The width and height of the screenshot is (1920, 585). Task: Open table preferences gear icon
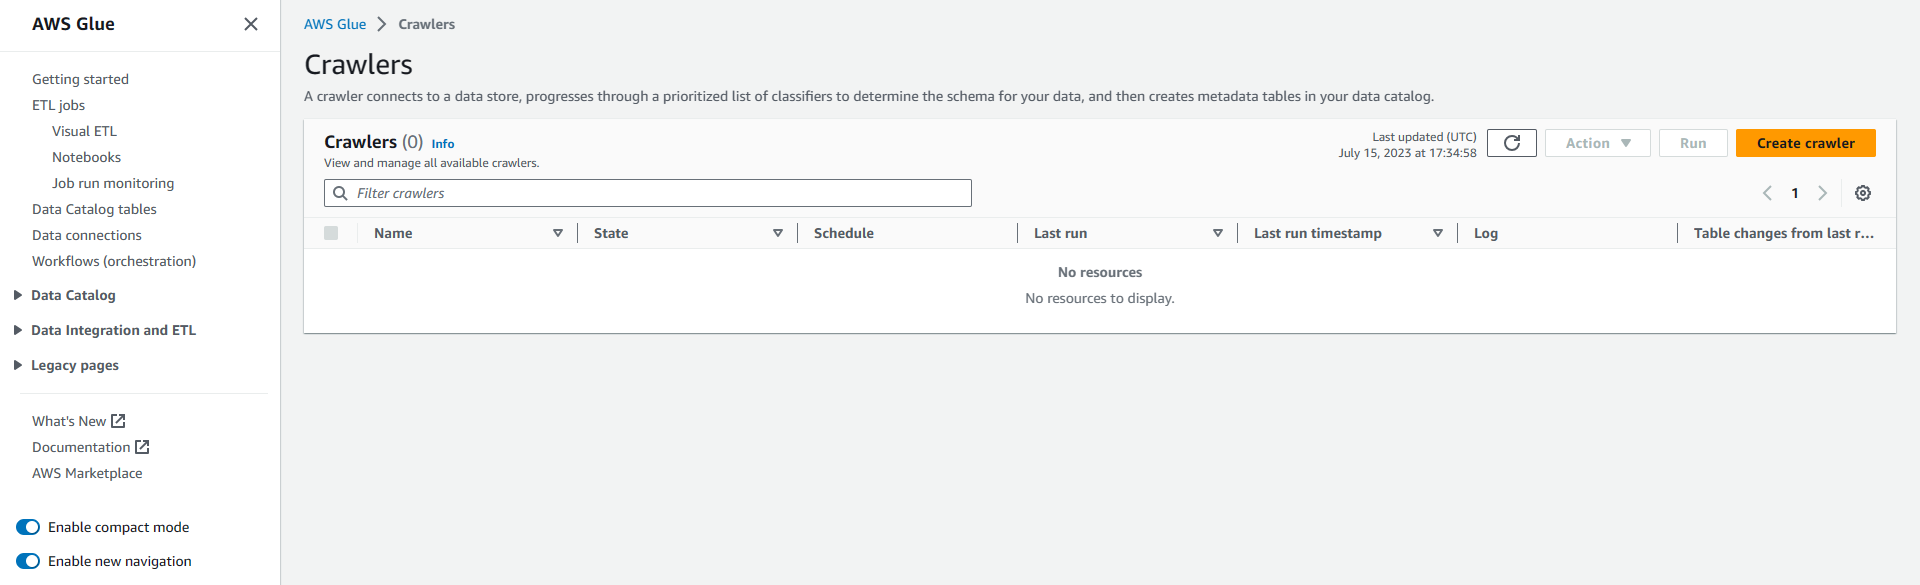coord(1862,193)
